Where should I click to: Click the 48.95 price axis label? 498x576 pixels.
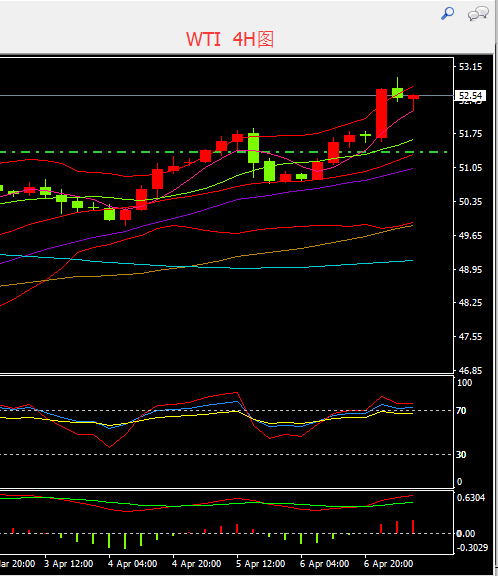(x=470, y=269)
